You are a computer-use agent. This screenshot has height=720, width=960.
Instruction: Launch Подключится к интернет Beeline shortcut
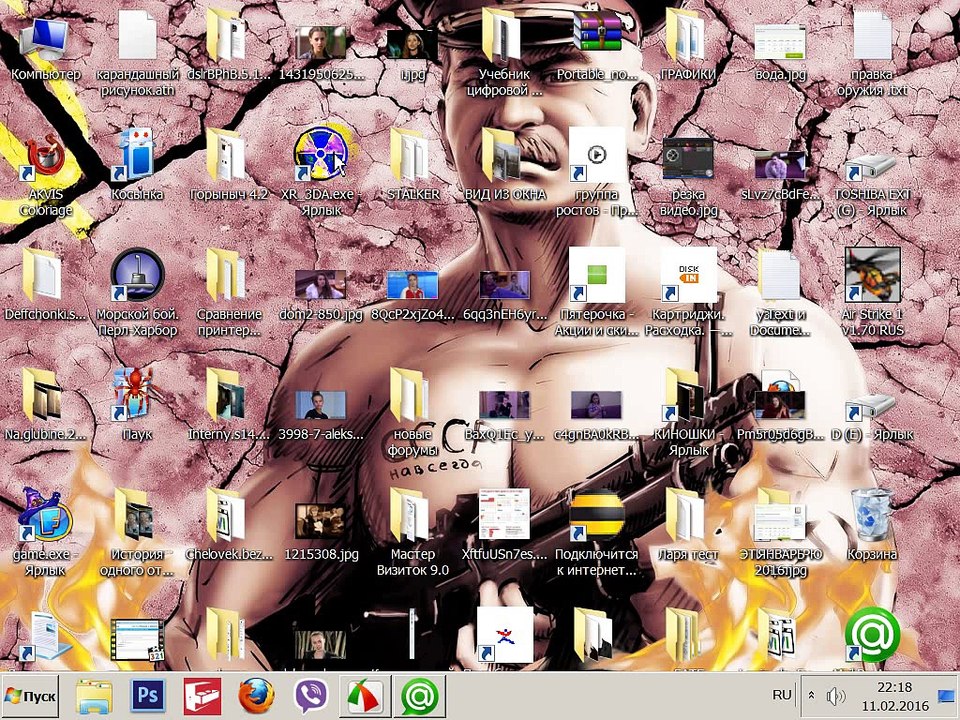point(597,516)
